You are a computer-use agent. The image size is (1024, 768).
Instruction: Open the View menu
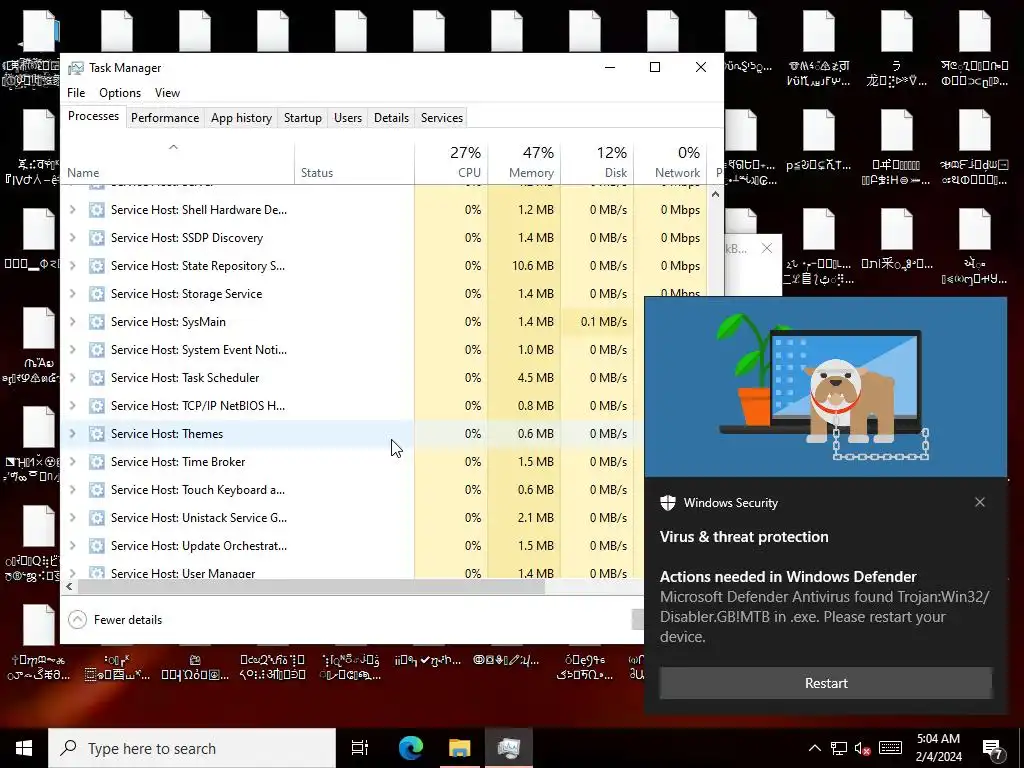167,93
